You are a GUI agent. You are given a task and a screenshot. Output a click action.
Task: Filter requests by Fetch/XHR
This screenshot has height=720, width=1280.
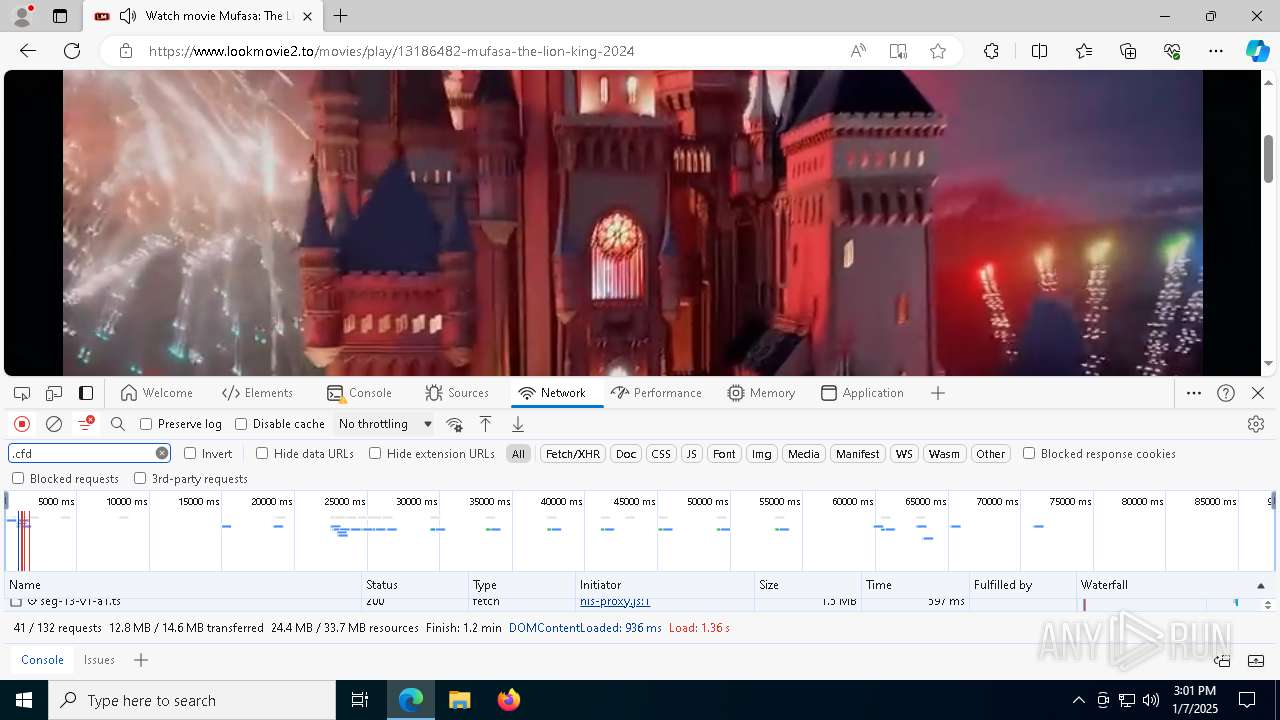(x=573, y=454)
